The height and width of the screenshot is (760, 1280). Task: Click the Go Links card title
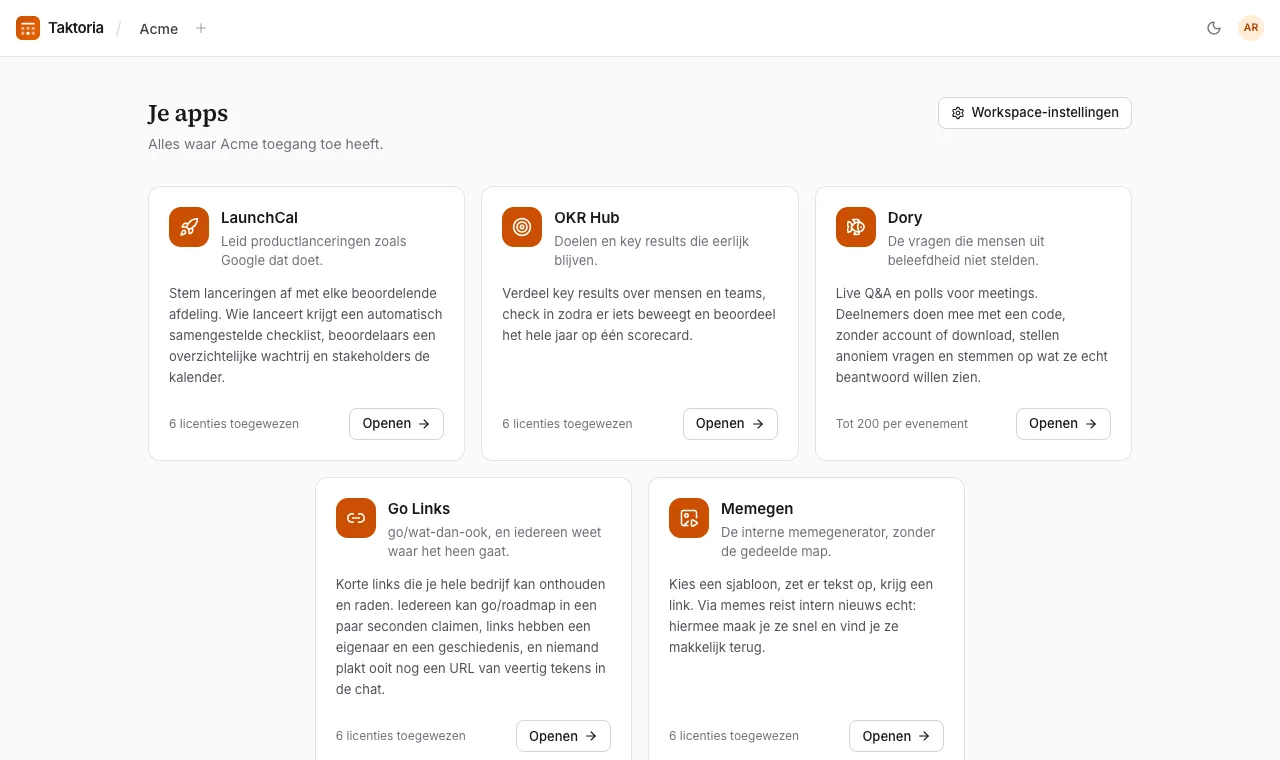(419, 509)
